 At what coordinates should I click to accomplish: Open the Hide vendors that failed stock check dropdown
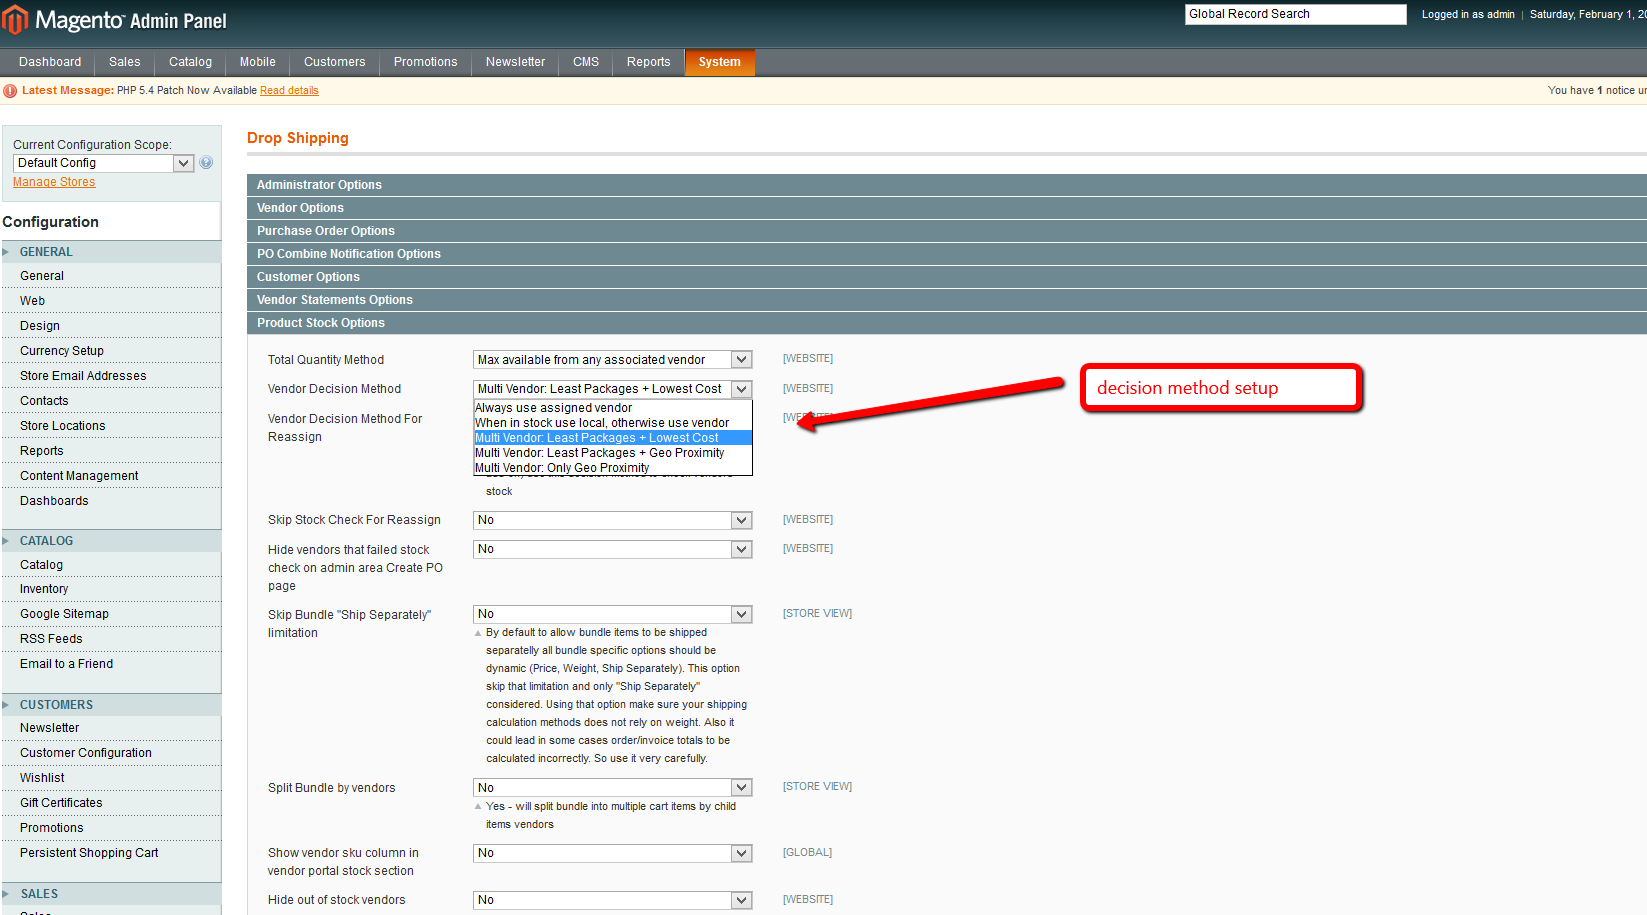point(612,549)
